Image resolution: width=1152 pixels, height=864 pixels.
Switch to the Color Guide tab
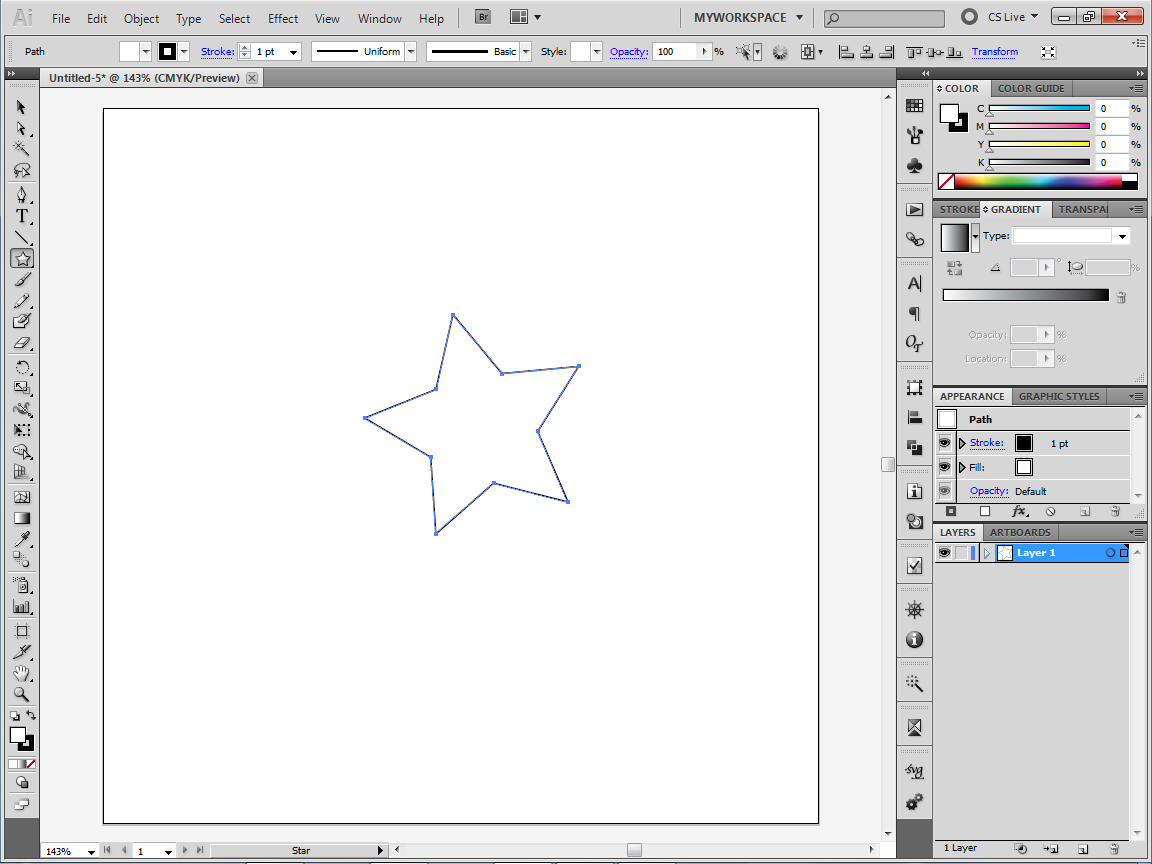click(x=1031, y=88)
